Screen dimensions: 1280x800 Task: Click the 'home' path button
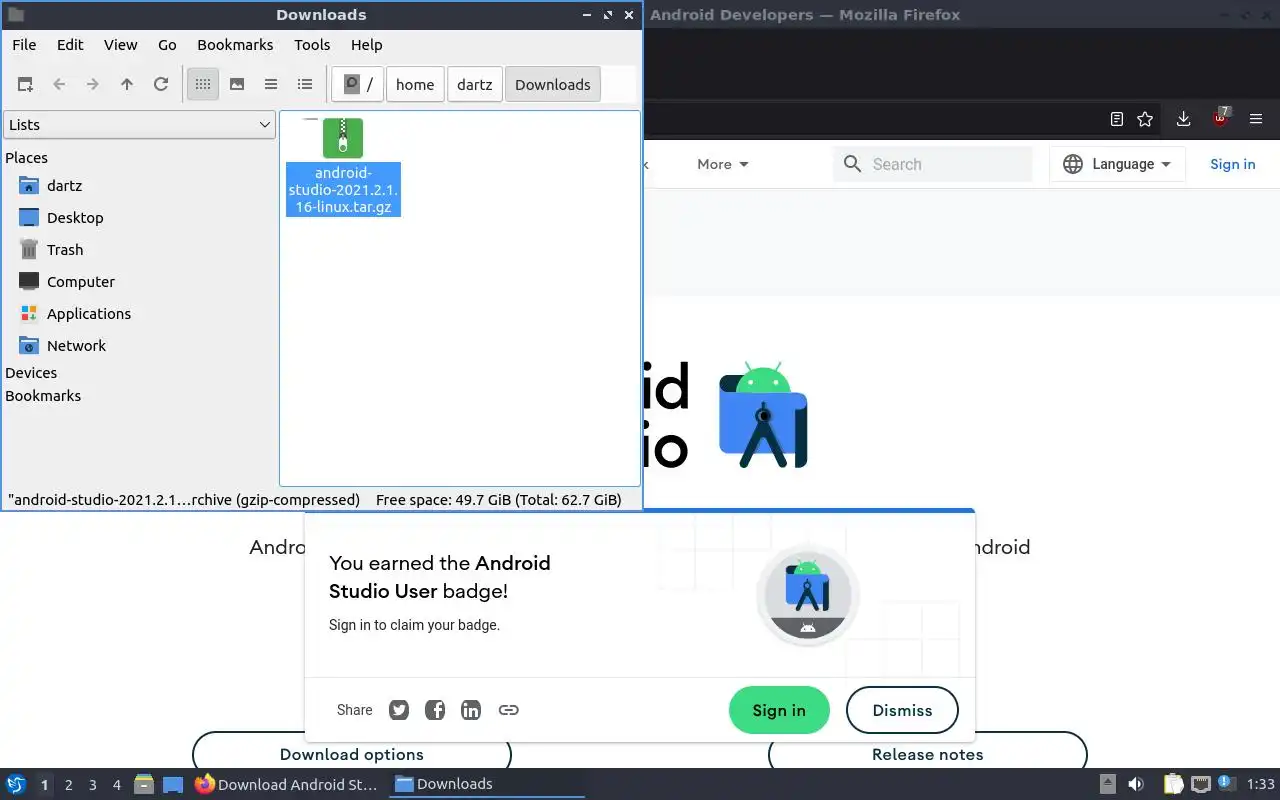(415, 85)
